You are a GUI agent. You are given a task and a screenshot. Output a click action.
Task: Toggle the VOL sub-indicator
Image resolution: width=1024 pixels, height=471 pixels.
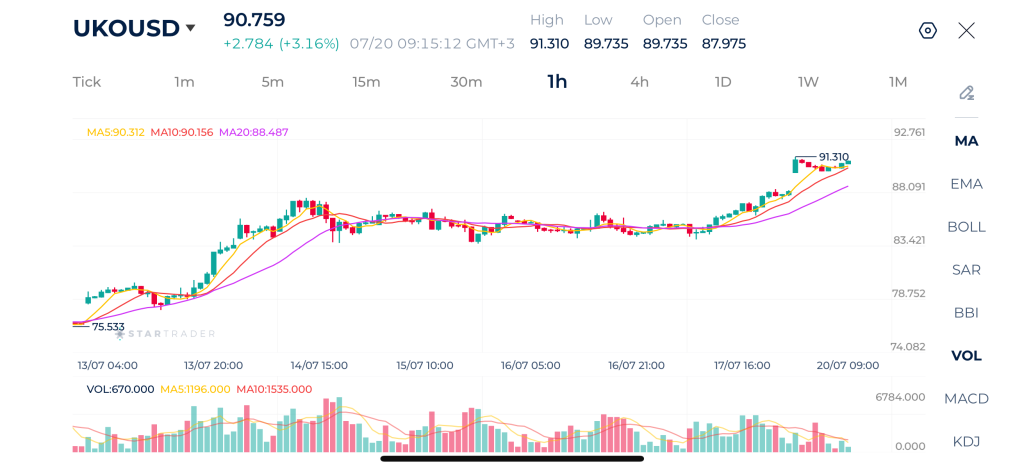[967, 355]
